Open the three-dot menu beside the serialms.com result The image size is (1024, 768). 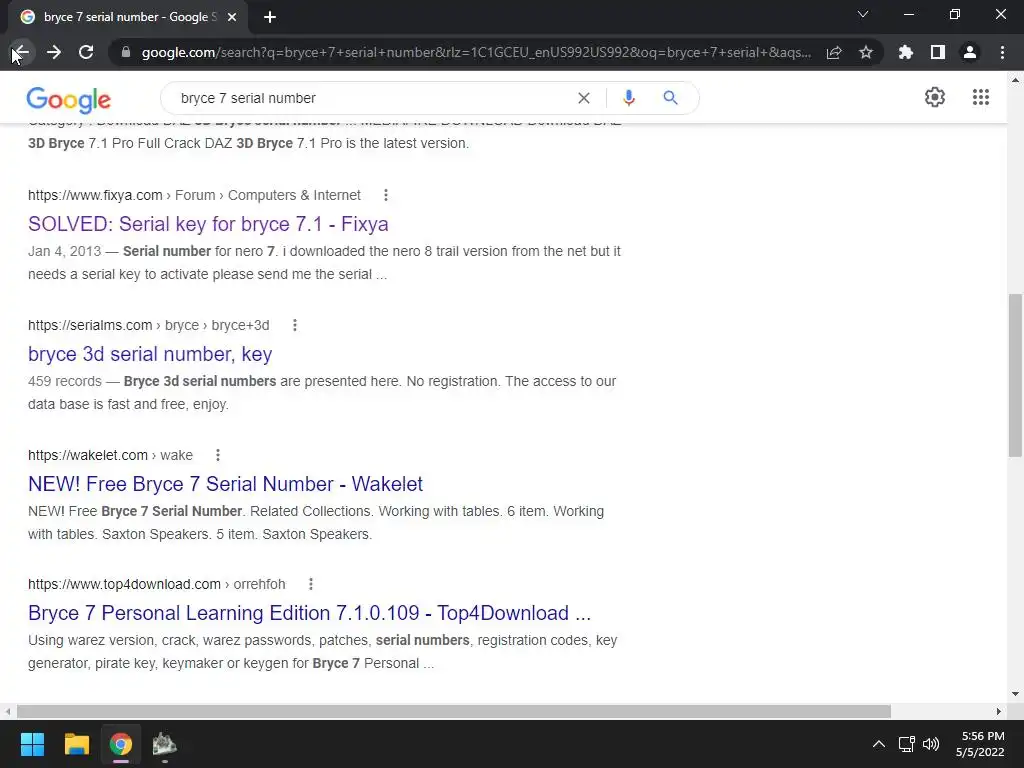(295, 325)
